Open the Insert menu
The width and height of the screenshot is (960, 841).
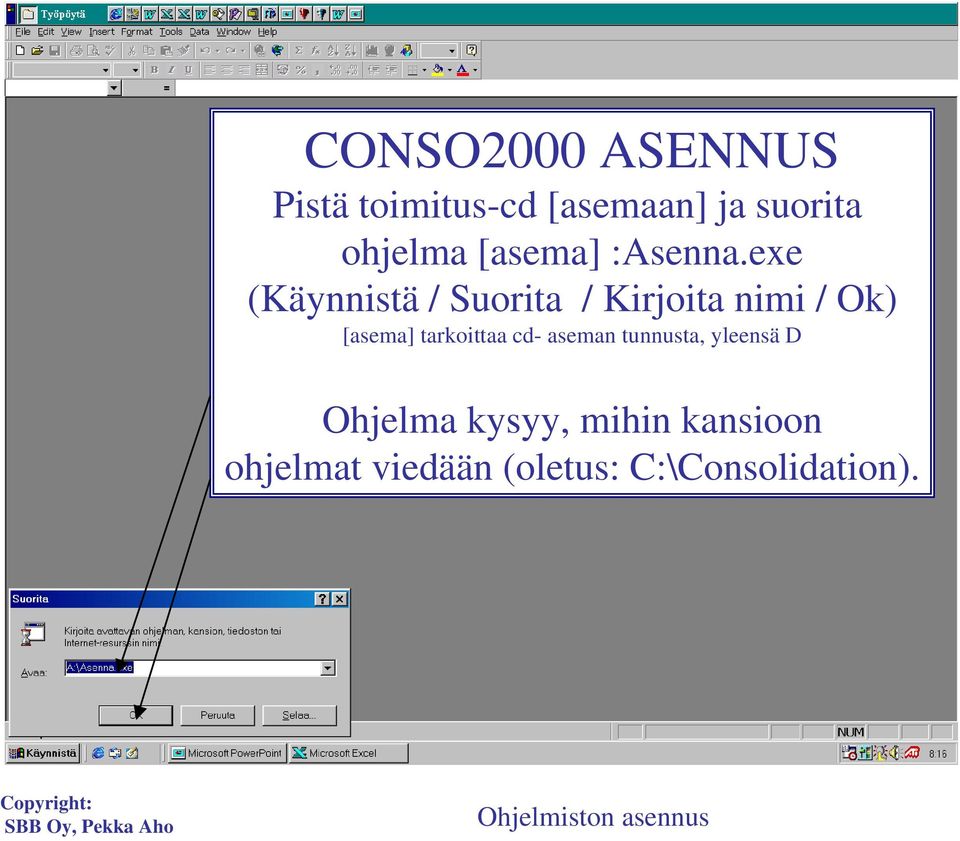102,32
